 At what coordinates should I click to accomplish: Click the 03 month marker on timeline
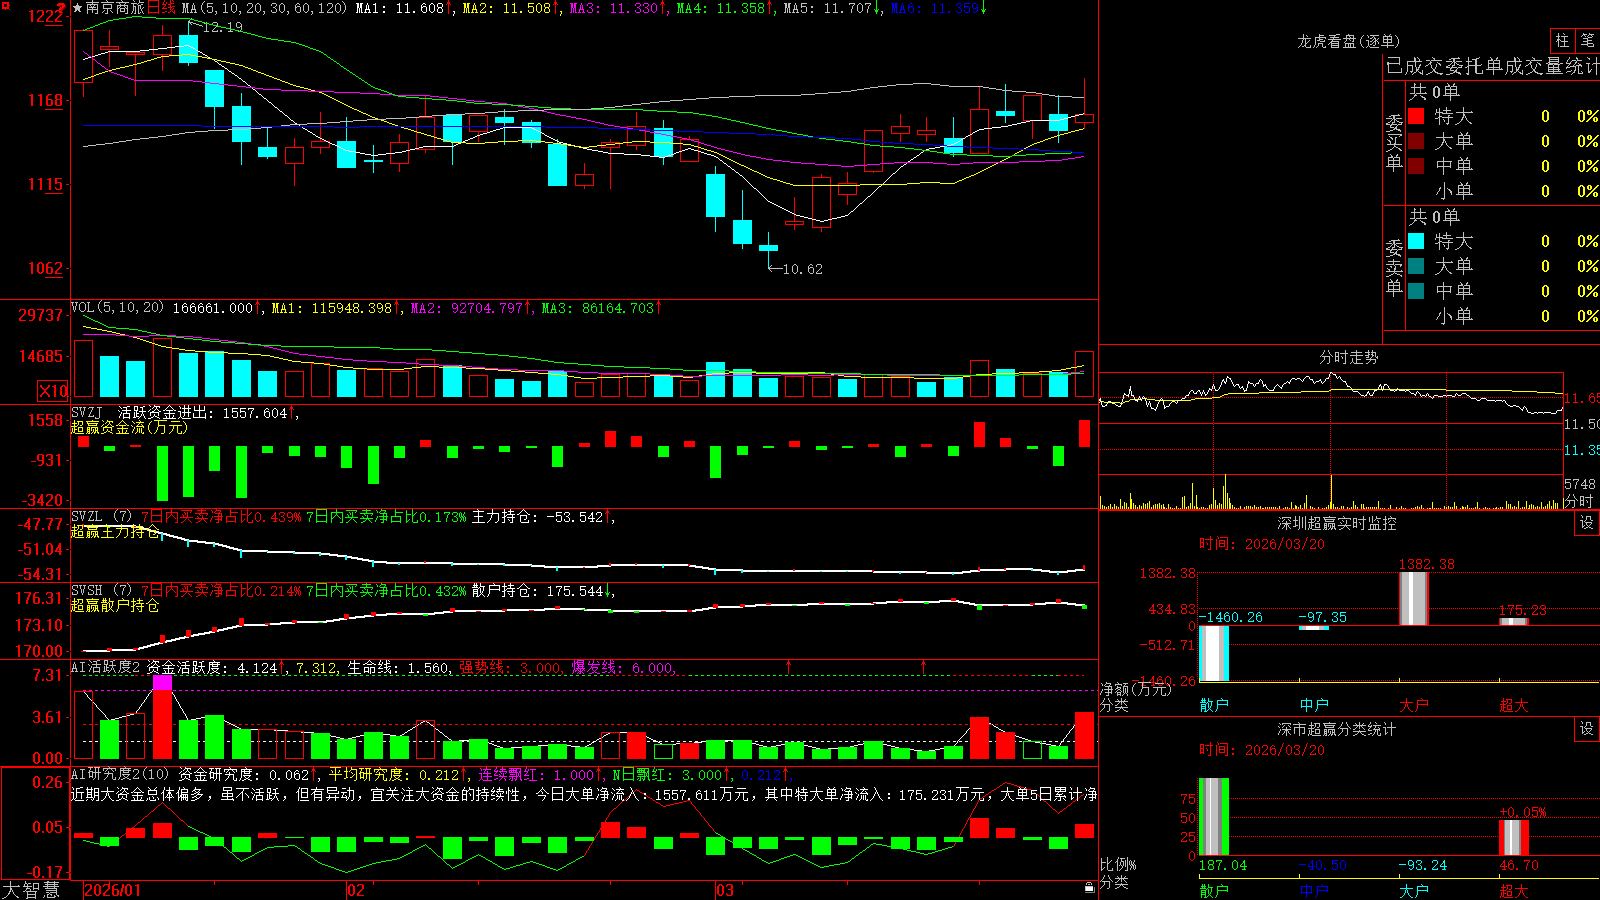pos(725,890)
